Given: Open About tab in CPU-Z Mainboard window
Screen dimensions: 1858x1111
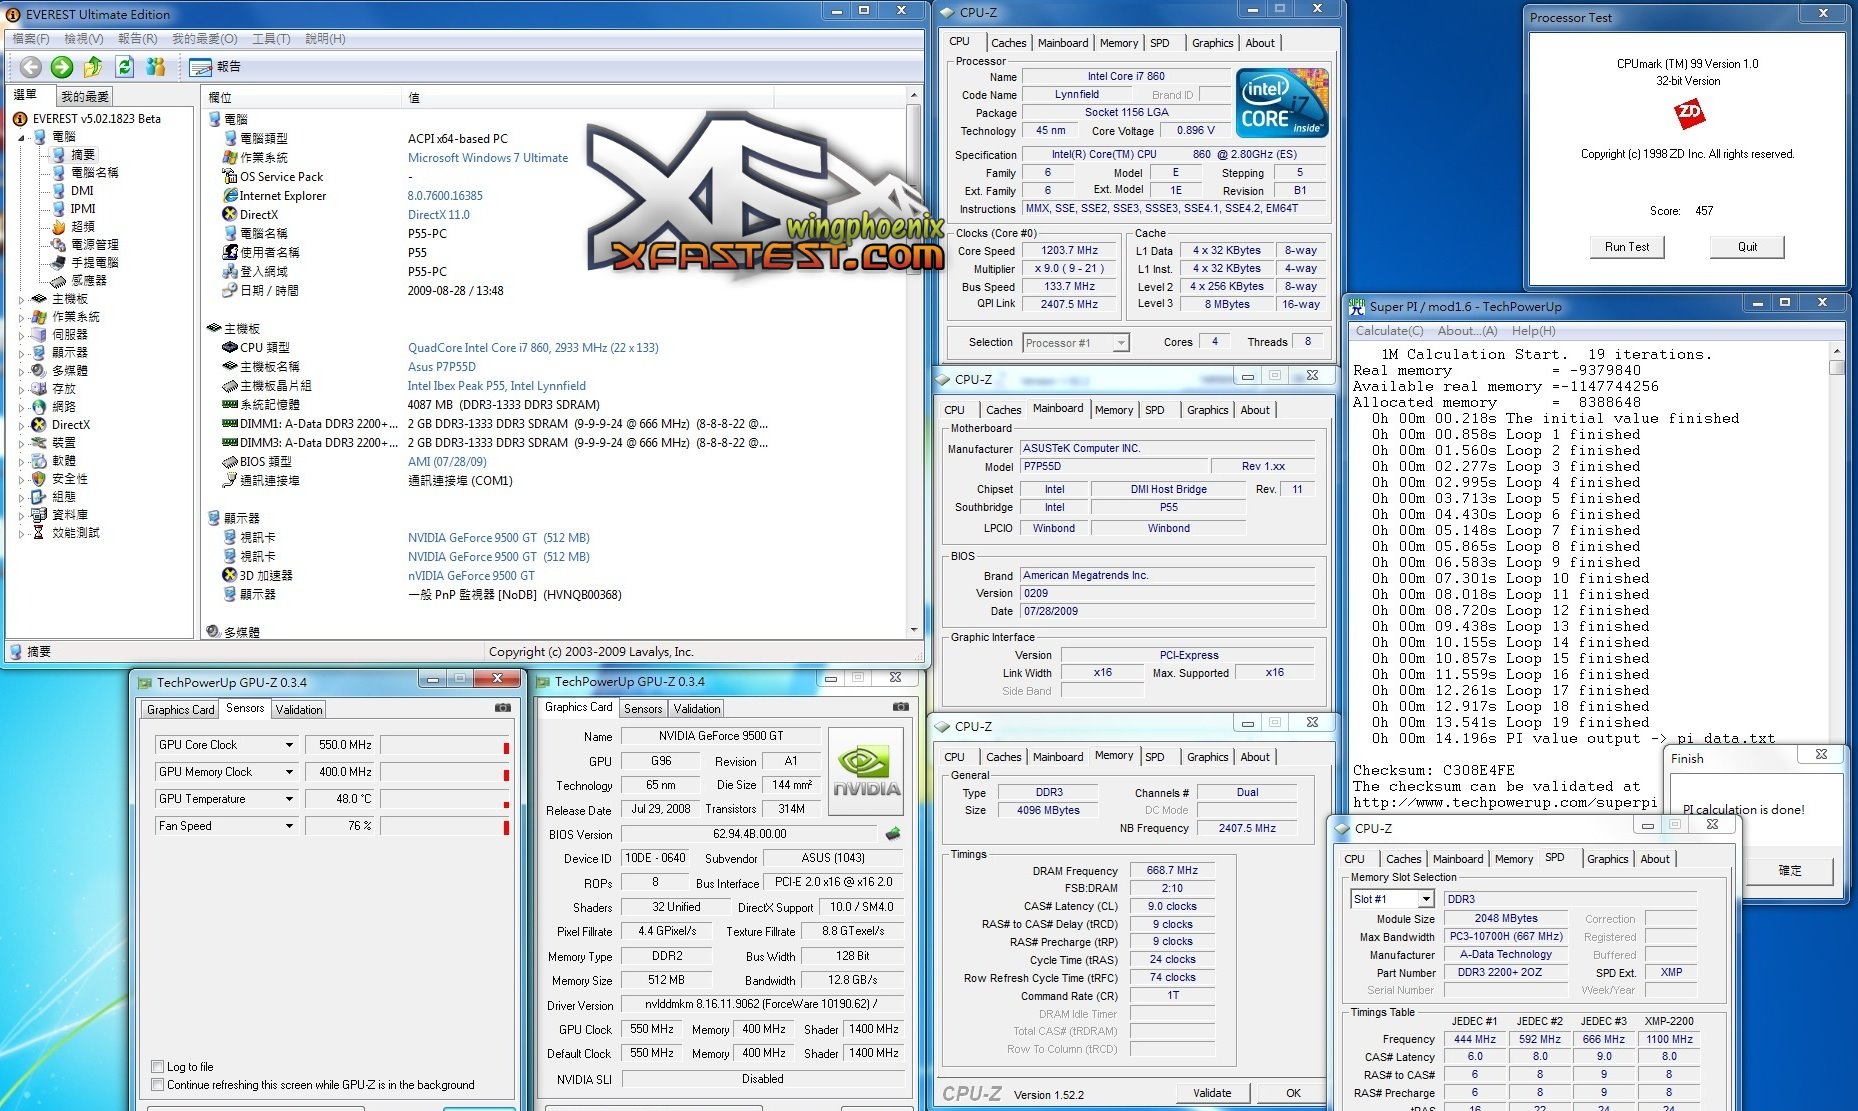Looking at the screenshot, I should [1255, 410].
